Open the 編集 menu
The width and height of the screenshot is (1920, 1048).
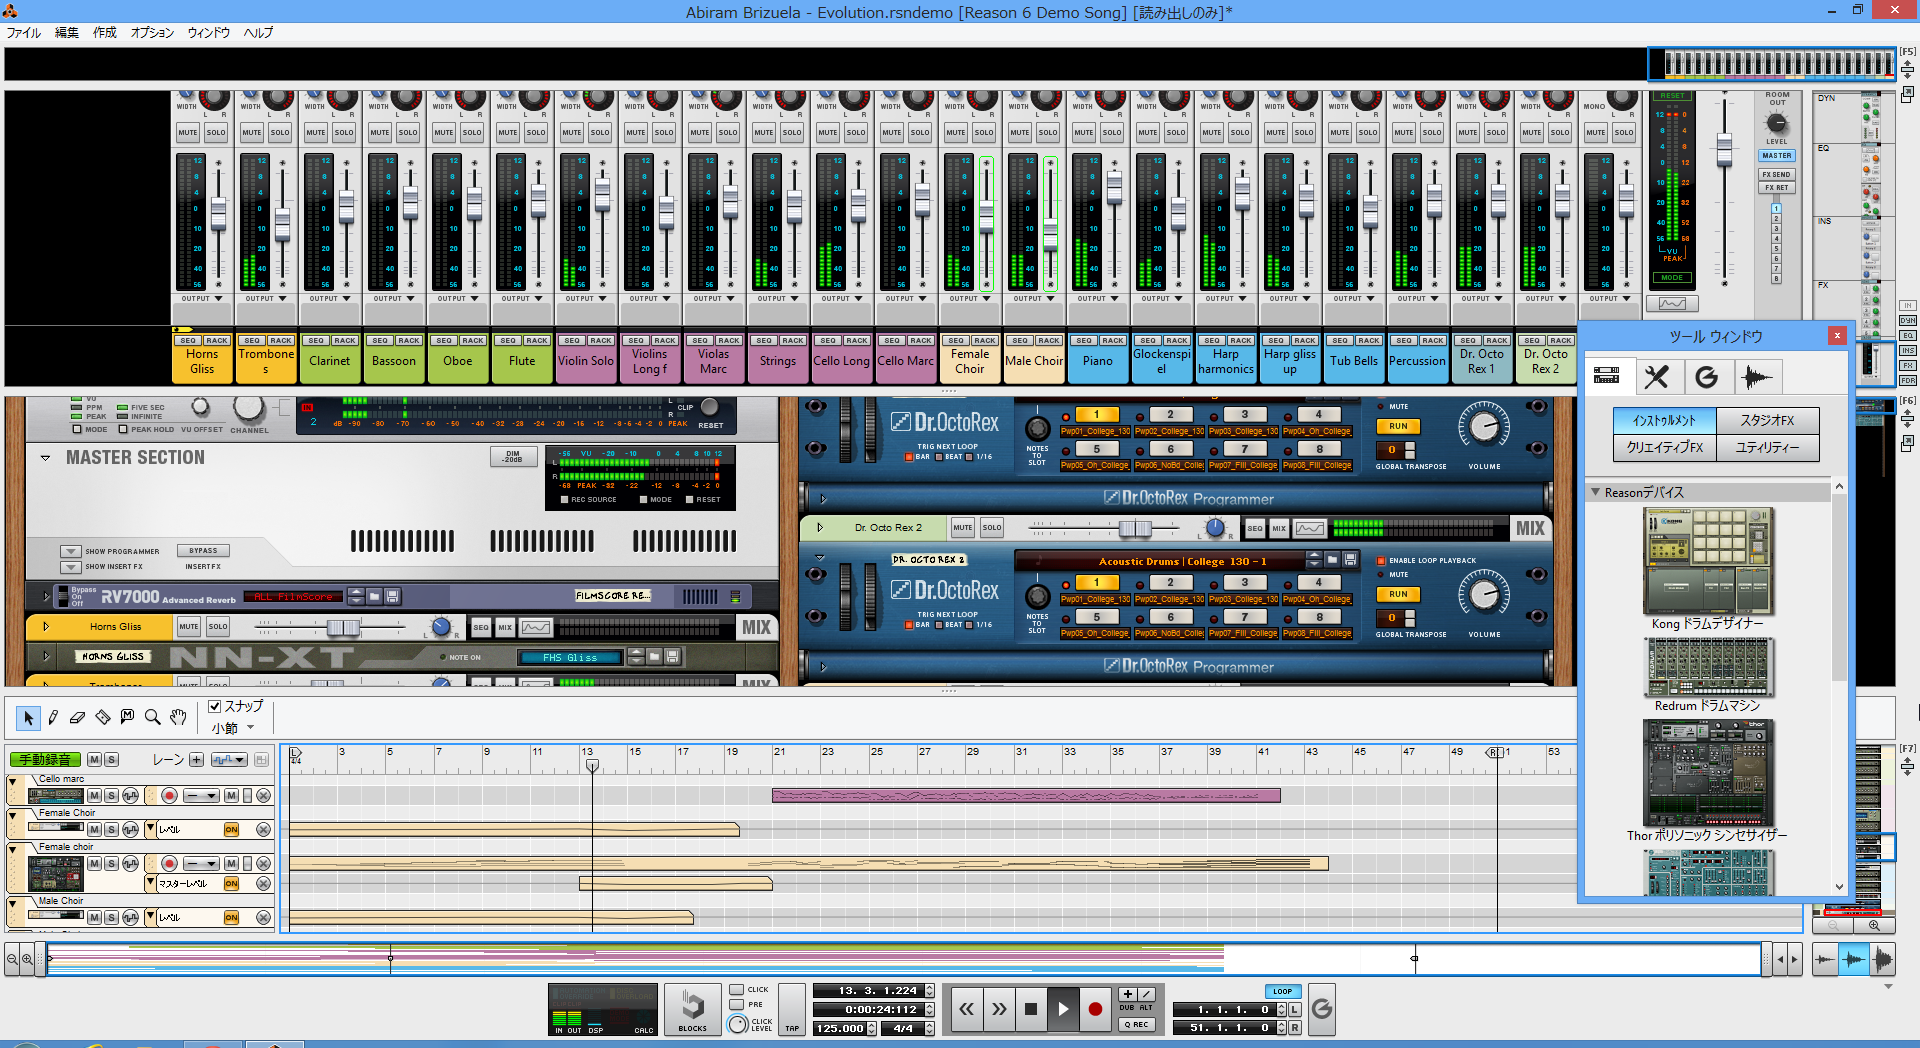click(66, 33)
